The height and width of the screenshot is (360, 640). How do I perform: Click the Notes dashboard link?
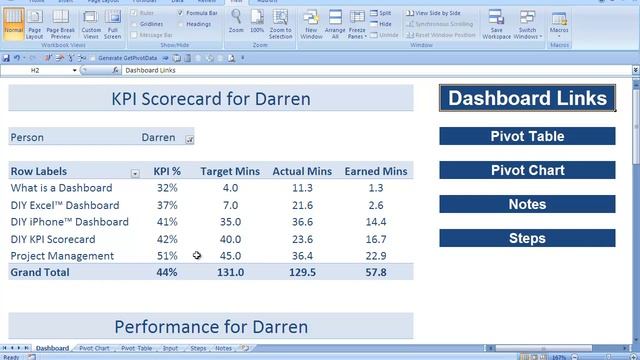[x=527, y=204]
